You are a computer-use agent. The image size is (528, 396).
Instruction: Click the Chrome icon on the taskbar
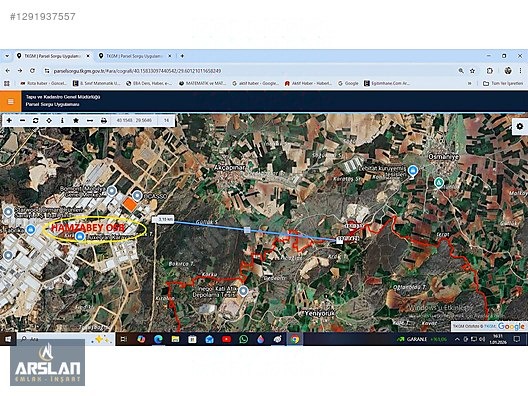pos(295,339)
